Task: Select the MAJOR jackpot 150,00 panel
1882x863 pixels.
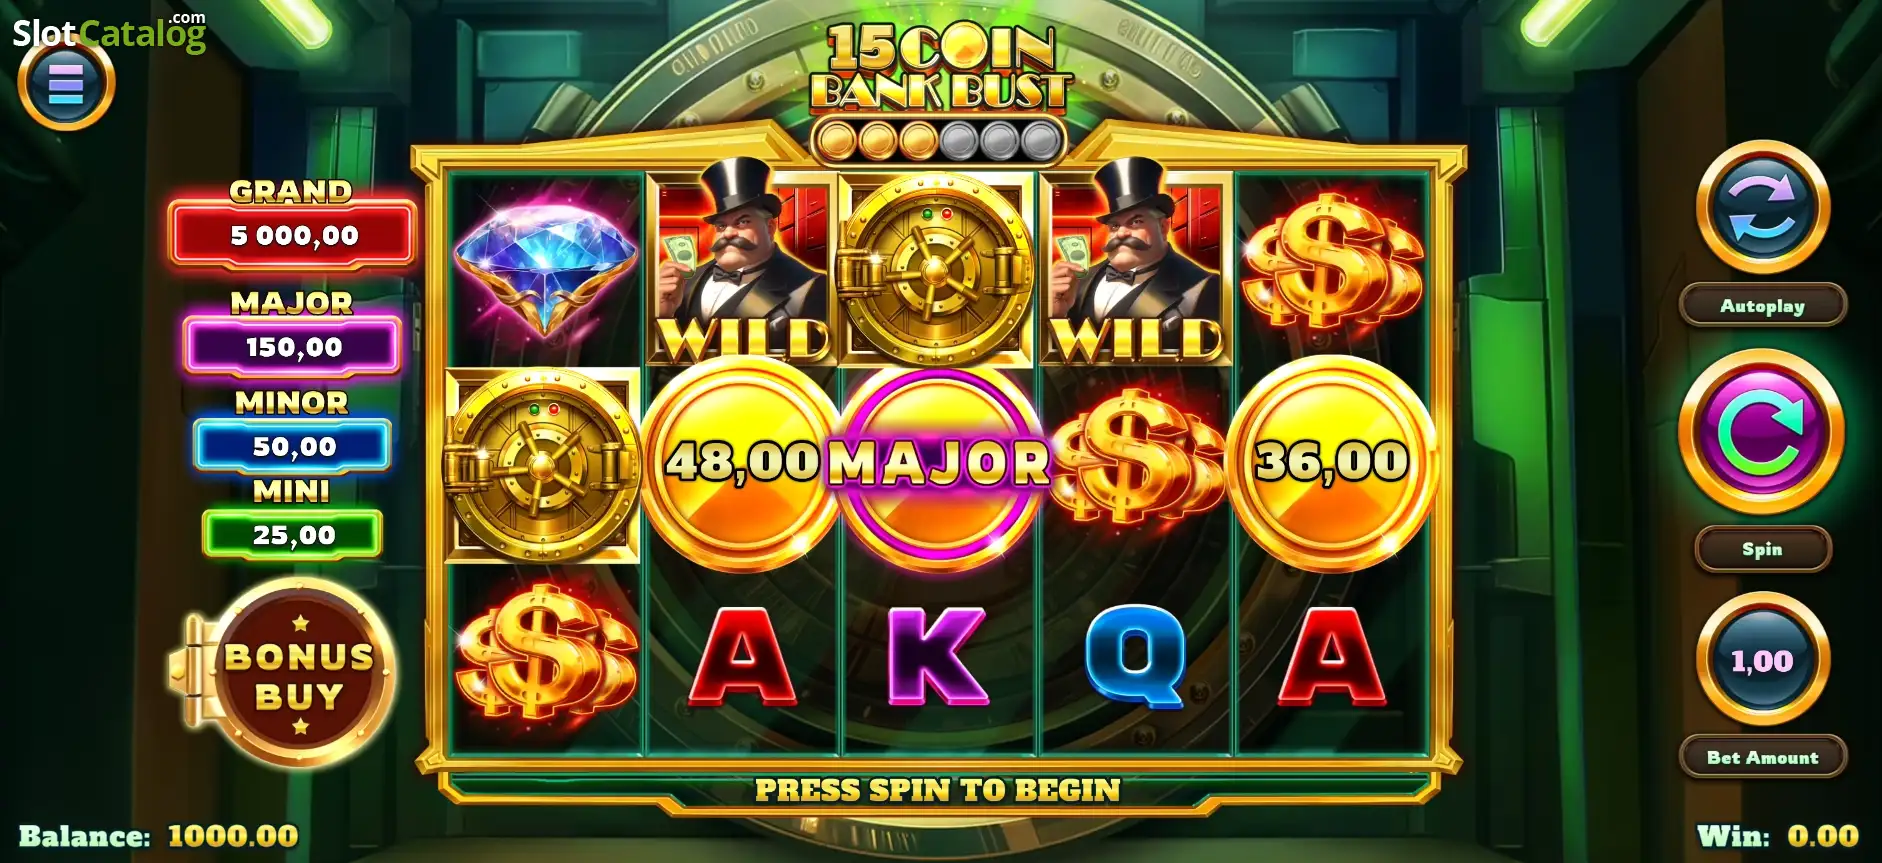Action: [292, 347]
